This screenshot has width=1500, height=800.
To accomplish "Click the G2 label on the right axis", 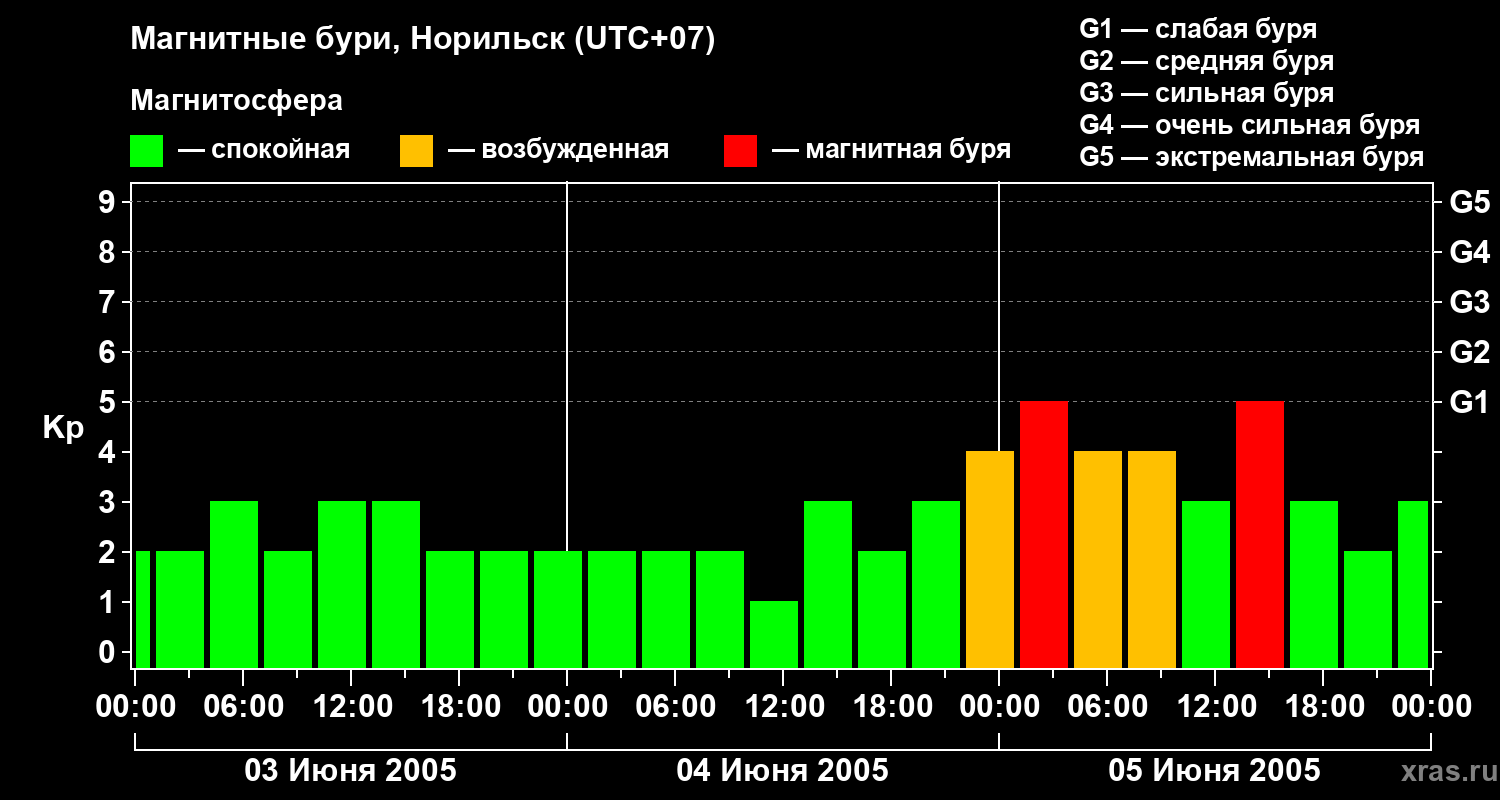I will [x=1469, y=352].
